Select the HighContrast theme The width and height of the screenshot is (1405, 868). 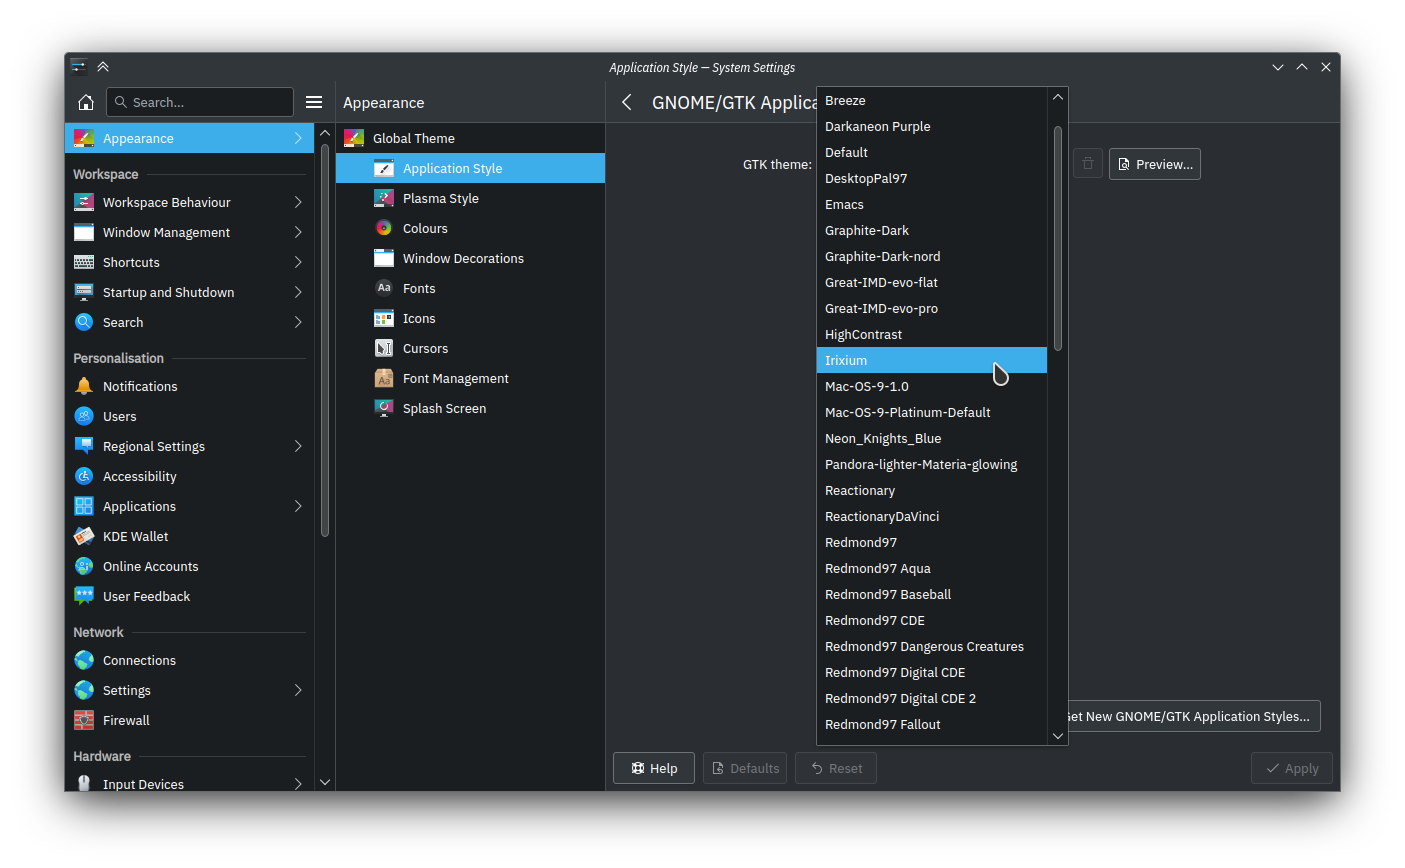(x=932, y=334)
